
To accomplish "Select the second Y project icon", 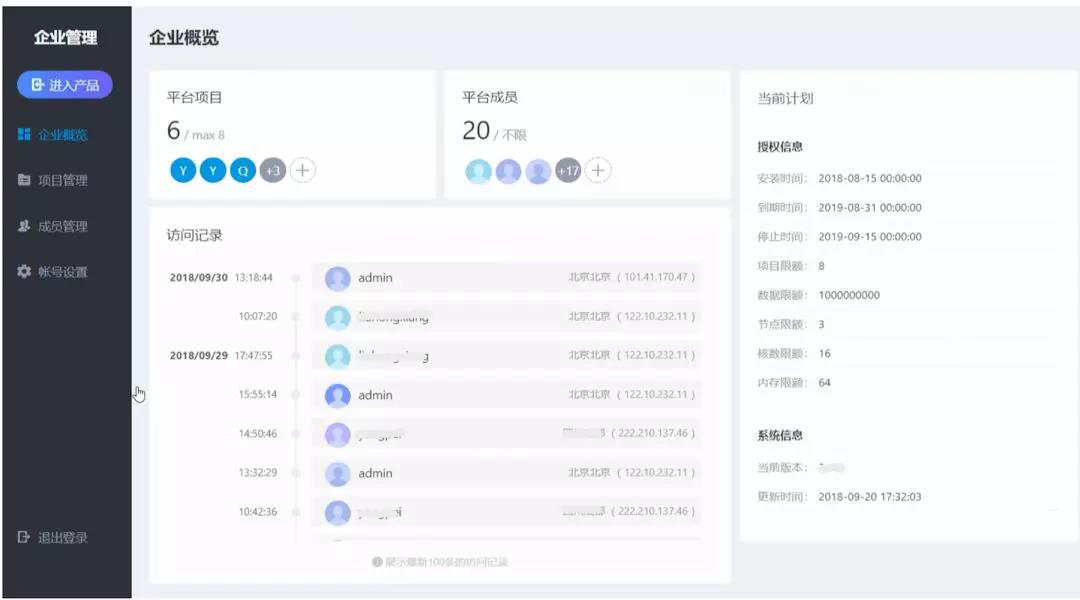I will 213,171.
